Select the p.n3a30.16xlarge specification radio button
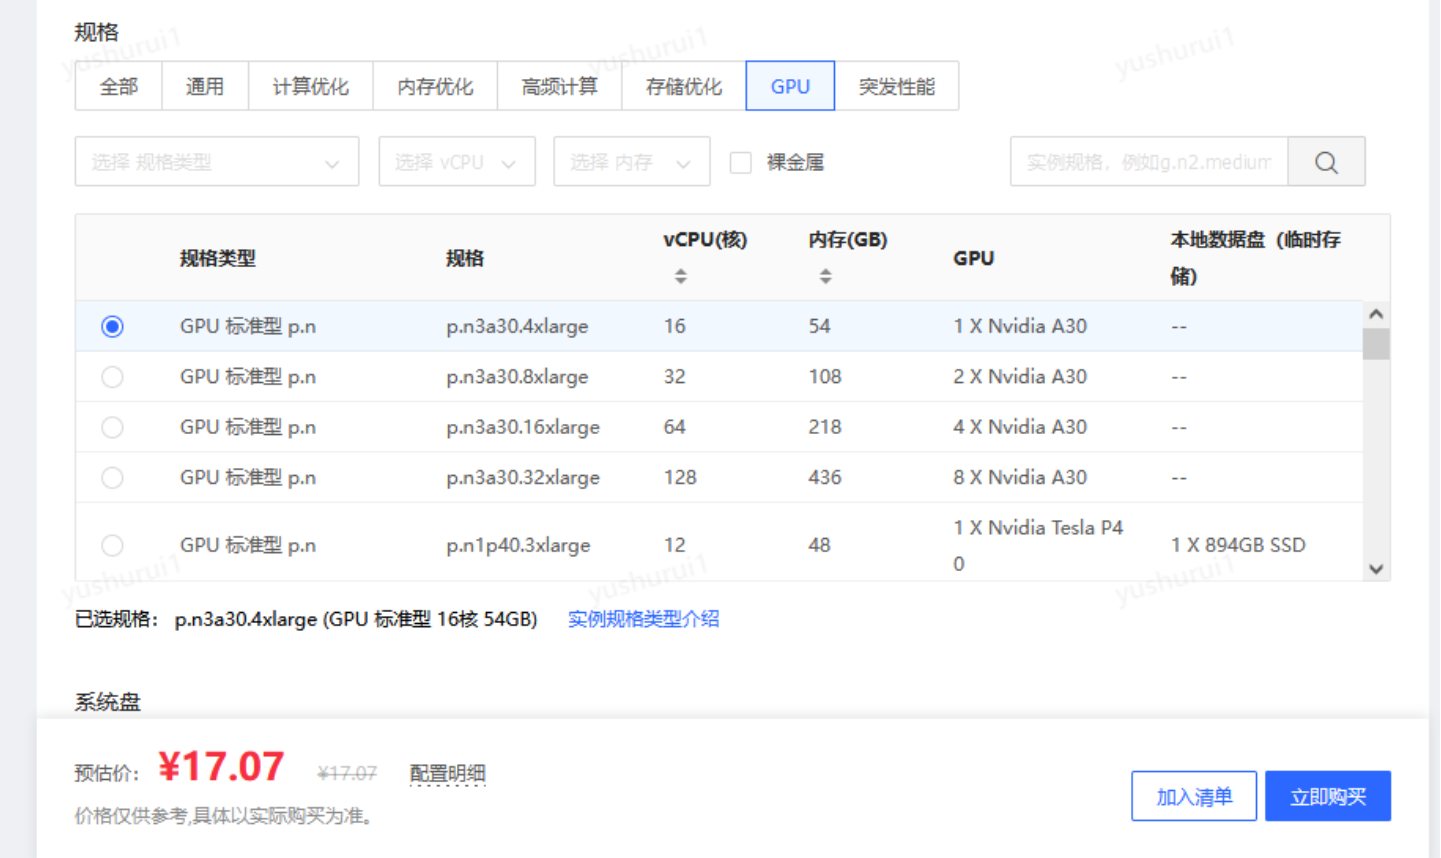The image size is (1441, 858). (x=112, y=427)
